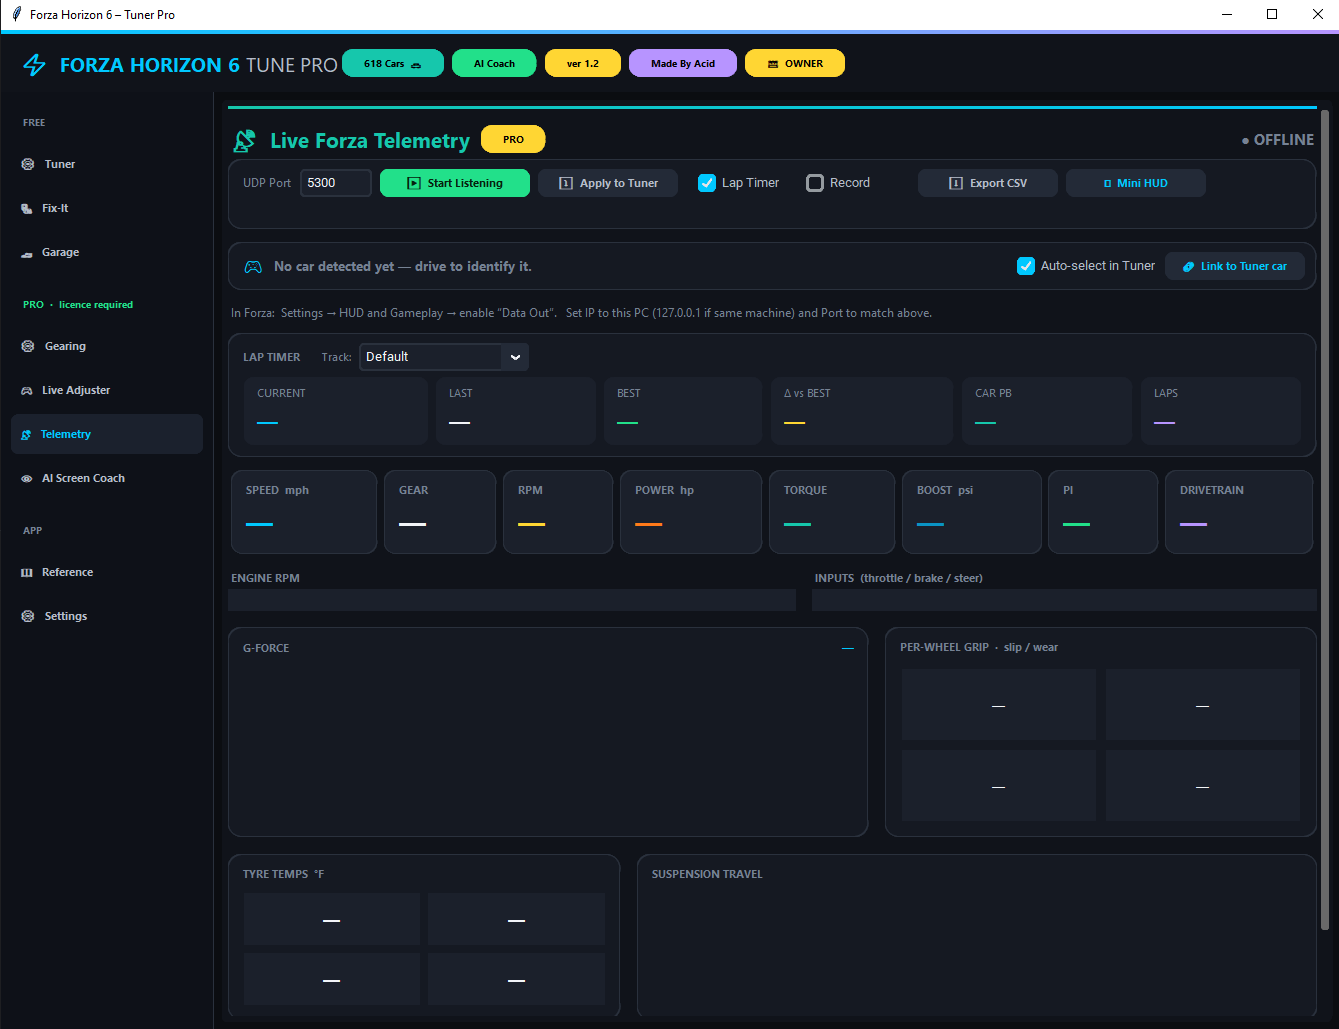Image resolution: width=1339 pixels, height=1029 pixels.
Task: Open the Tuner page
Action: [x=107, y=164]
